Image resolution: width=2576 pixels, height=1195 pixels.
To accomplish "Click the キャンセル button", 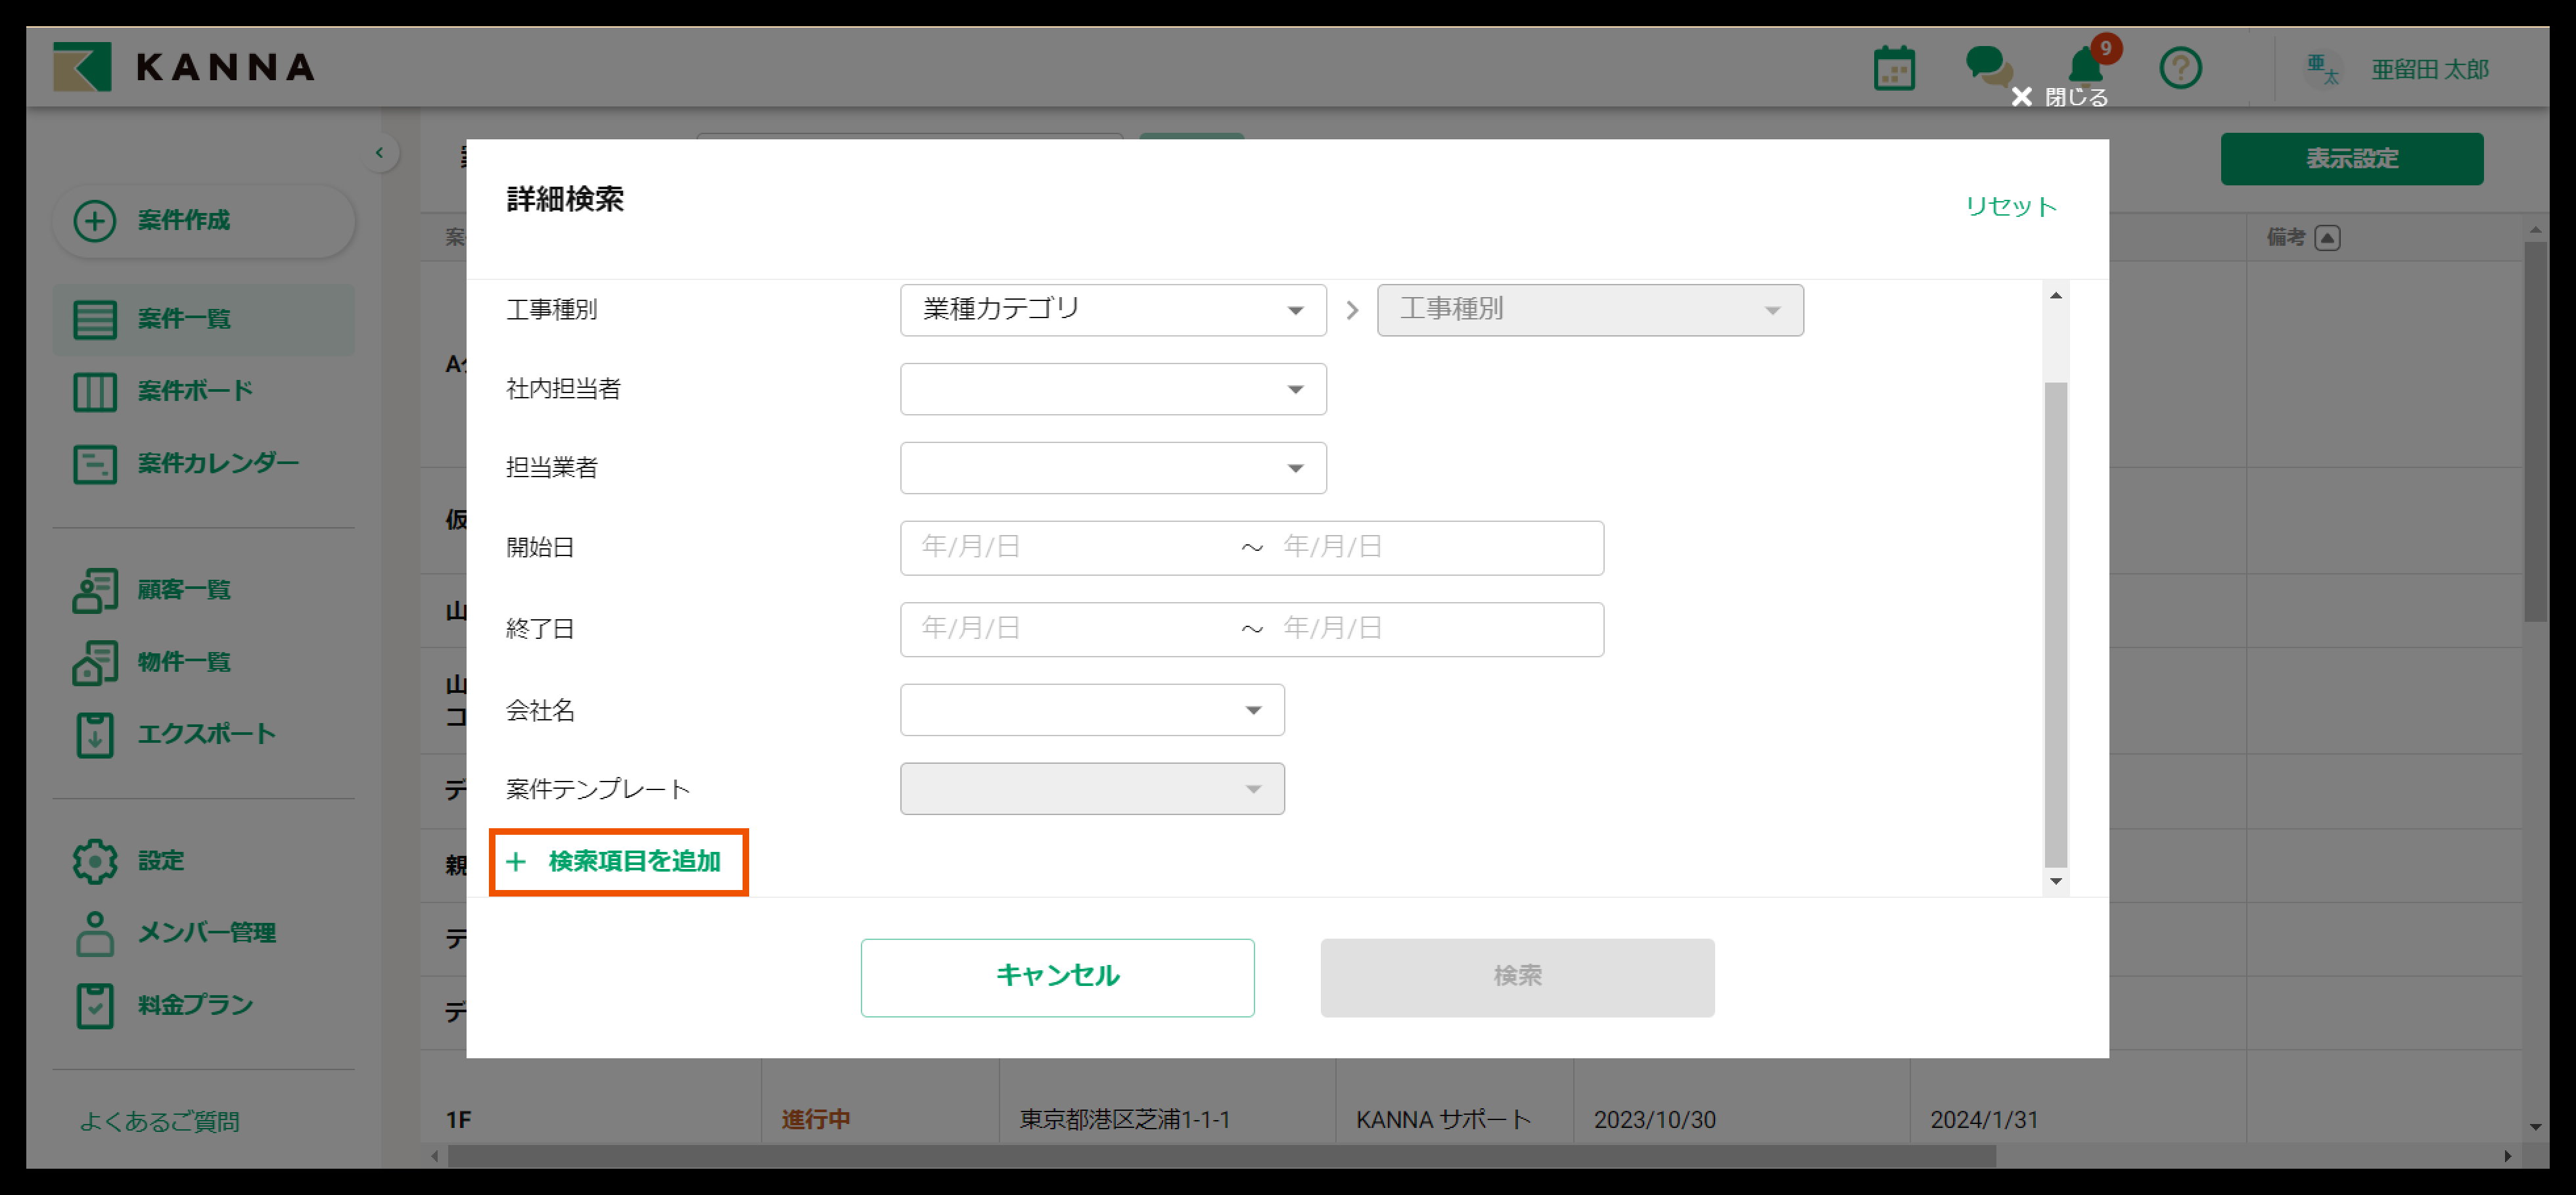I will (x=1057, y=976).
